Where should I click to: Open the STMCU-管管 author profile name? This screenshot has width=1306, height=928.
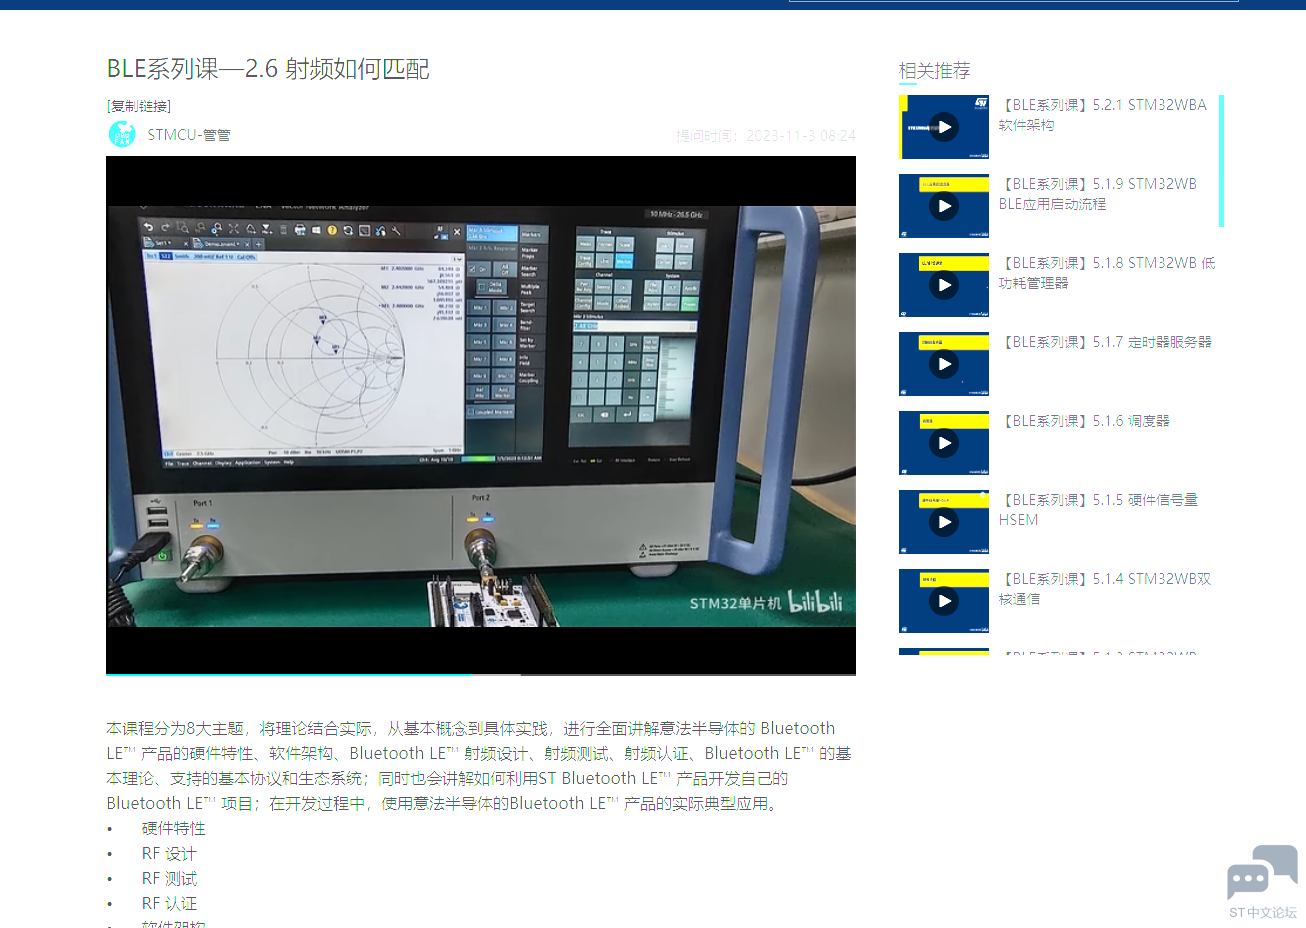click(x=189, y=135)
